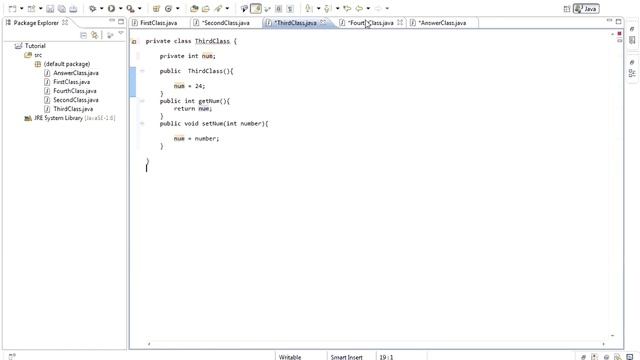Toggle Show Whitespace Characters icon

(x=290, y=9)
